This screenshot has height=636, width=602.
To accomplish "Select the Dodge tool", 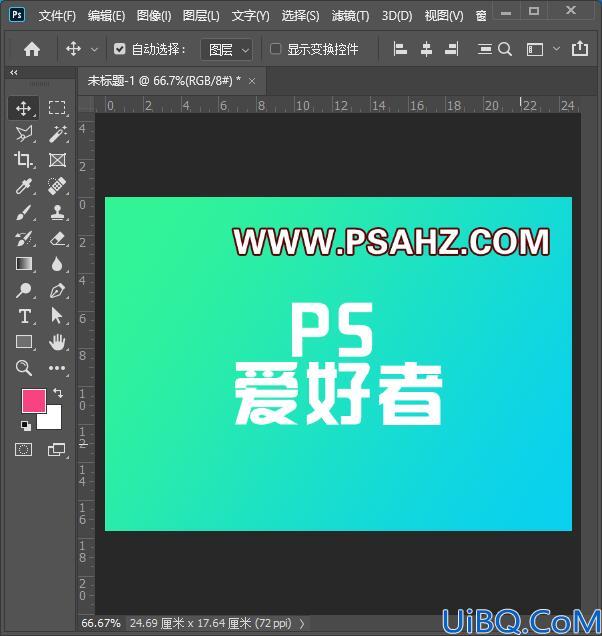I will 24,290.
